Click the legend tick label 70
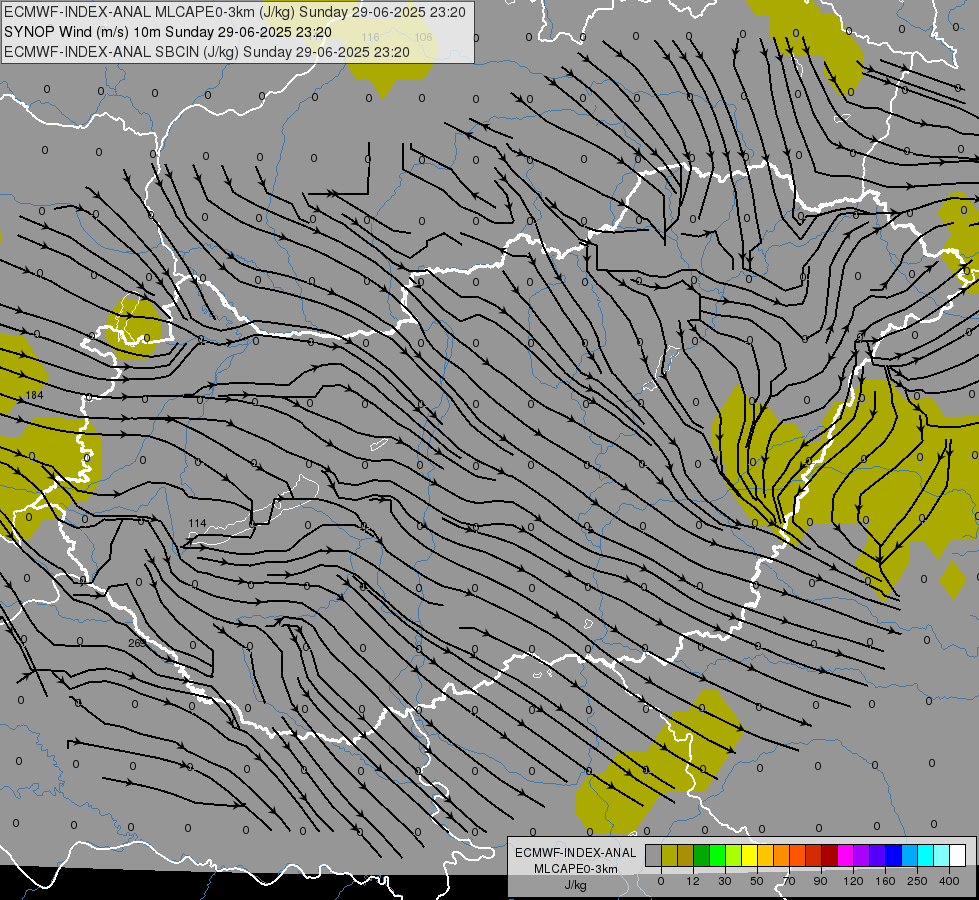The height and width of the screenshot is (900, 979). tap(789, 881)
